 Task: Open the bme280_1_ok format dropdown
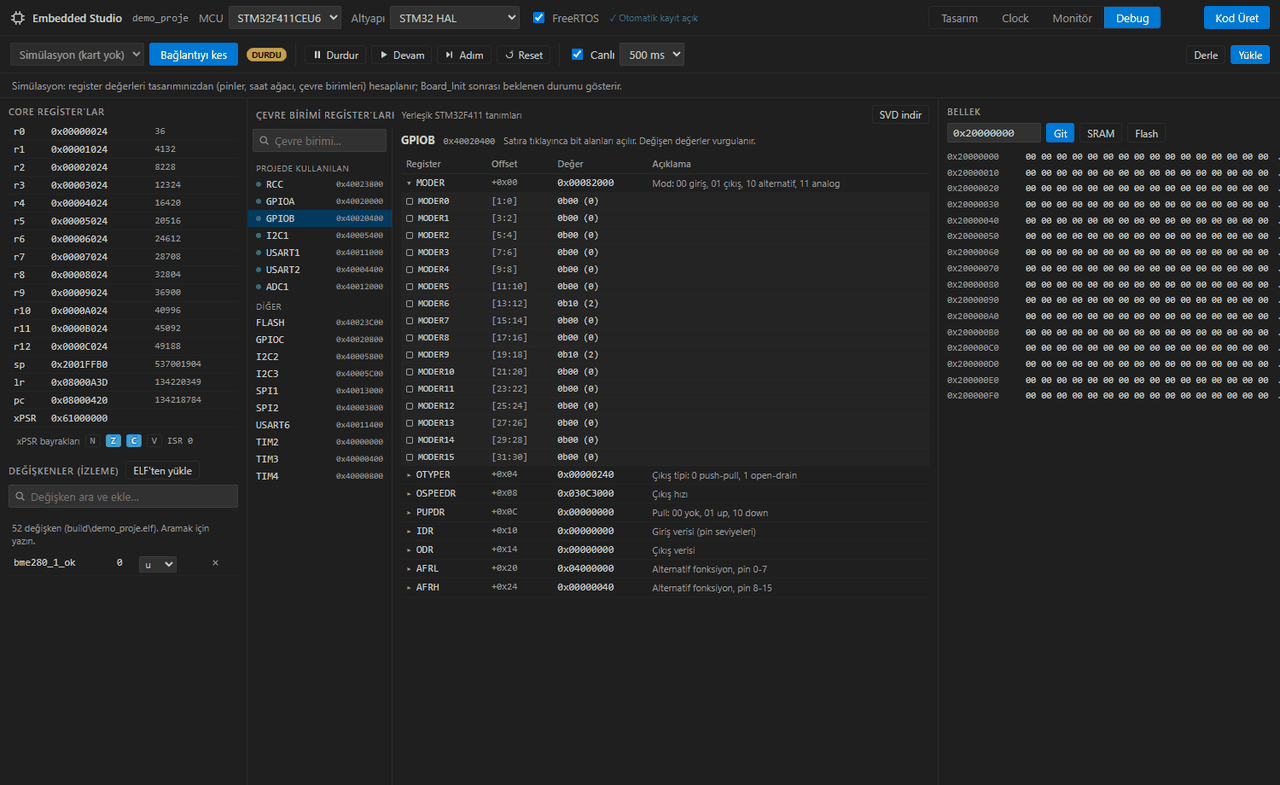(157, 564)
